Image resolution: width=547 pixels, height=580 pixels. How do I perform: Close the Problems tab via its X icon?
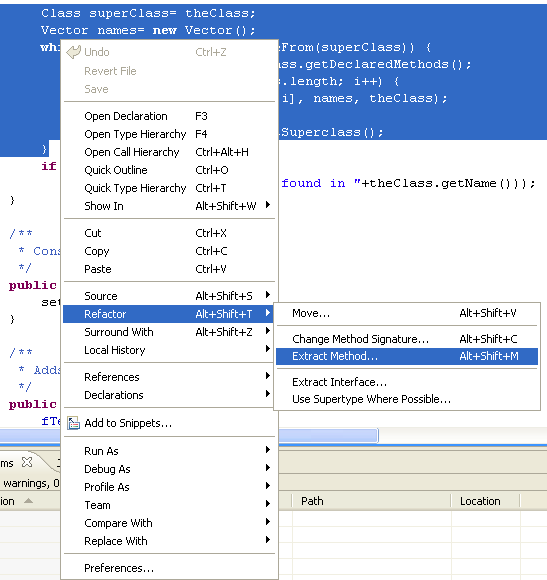tap(27, 462)
